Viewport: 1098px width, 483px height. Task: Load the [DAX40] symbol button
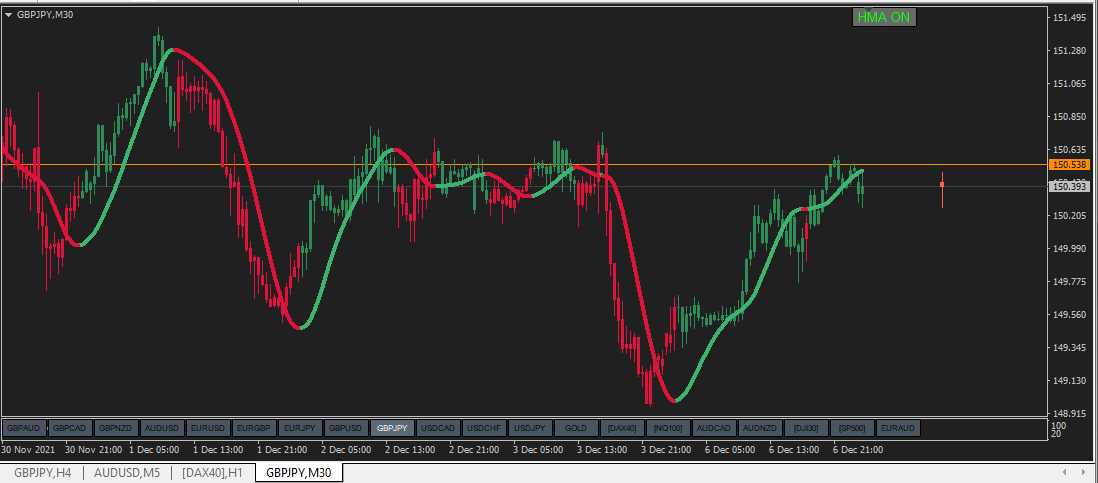622,428
